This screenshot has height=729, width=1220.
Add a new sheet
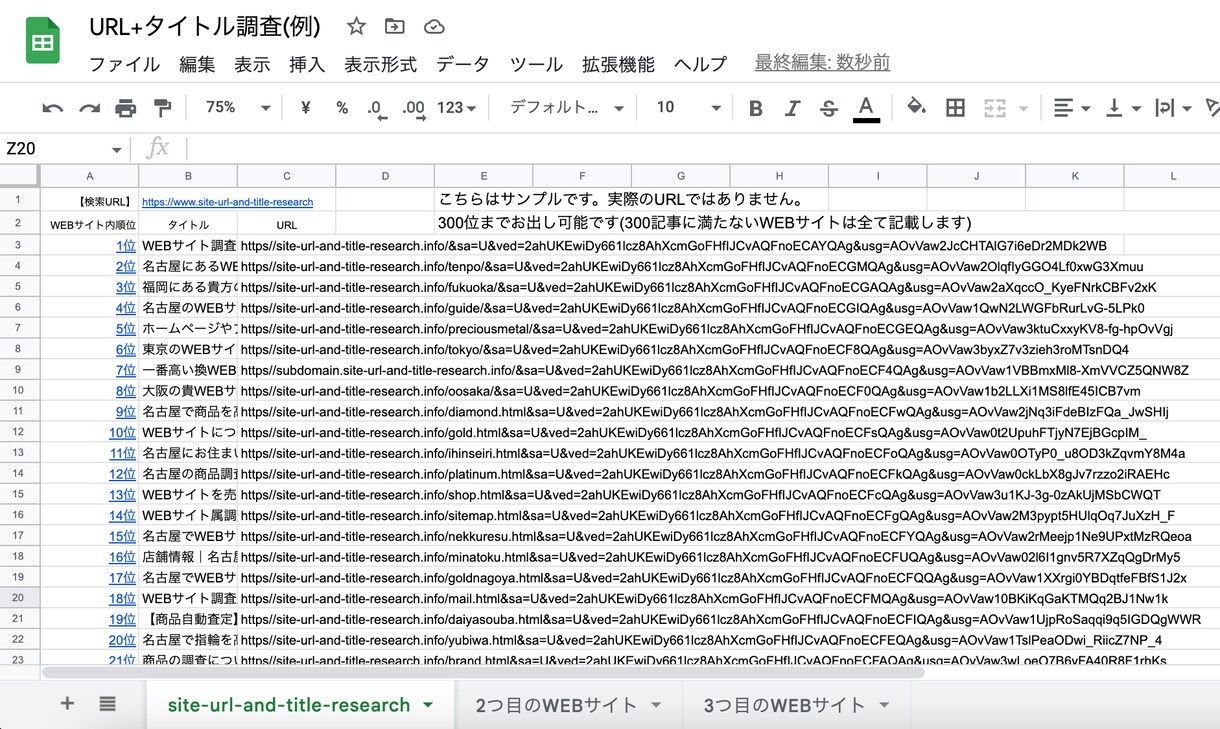[x=67, y=704]
